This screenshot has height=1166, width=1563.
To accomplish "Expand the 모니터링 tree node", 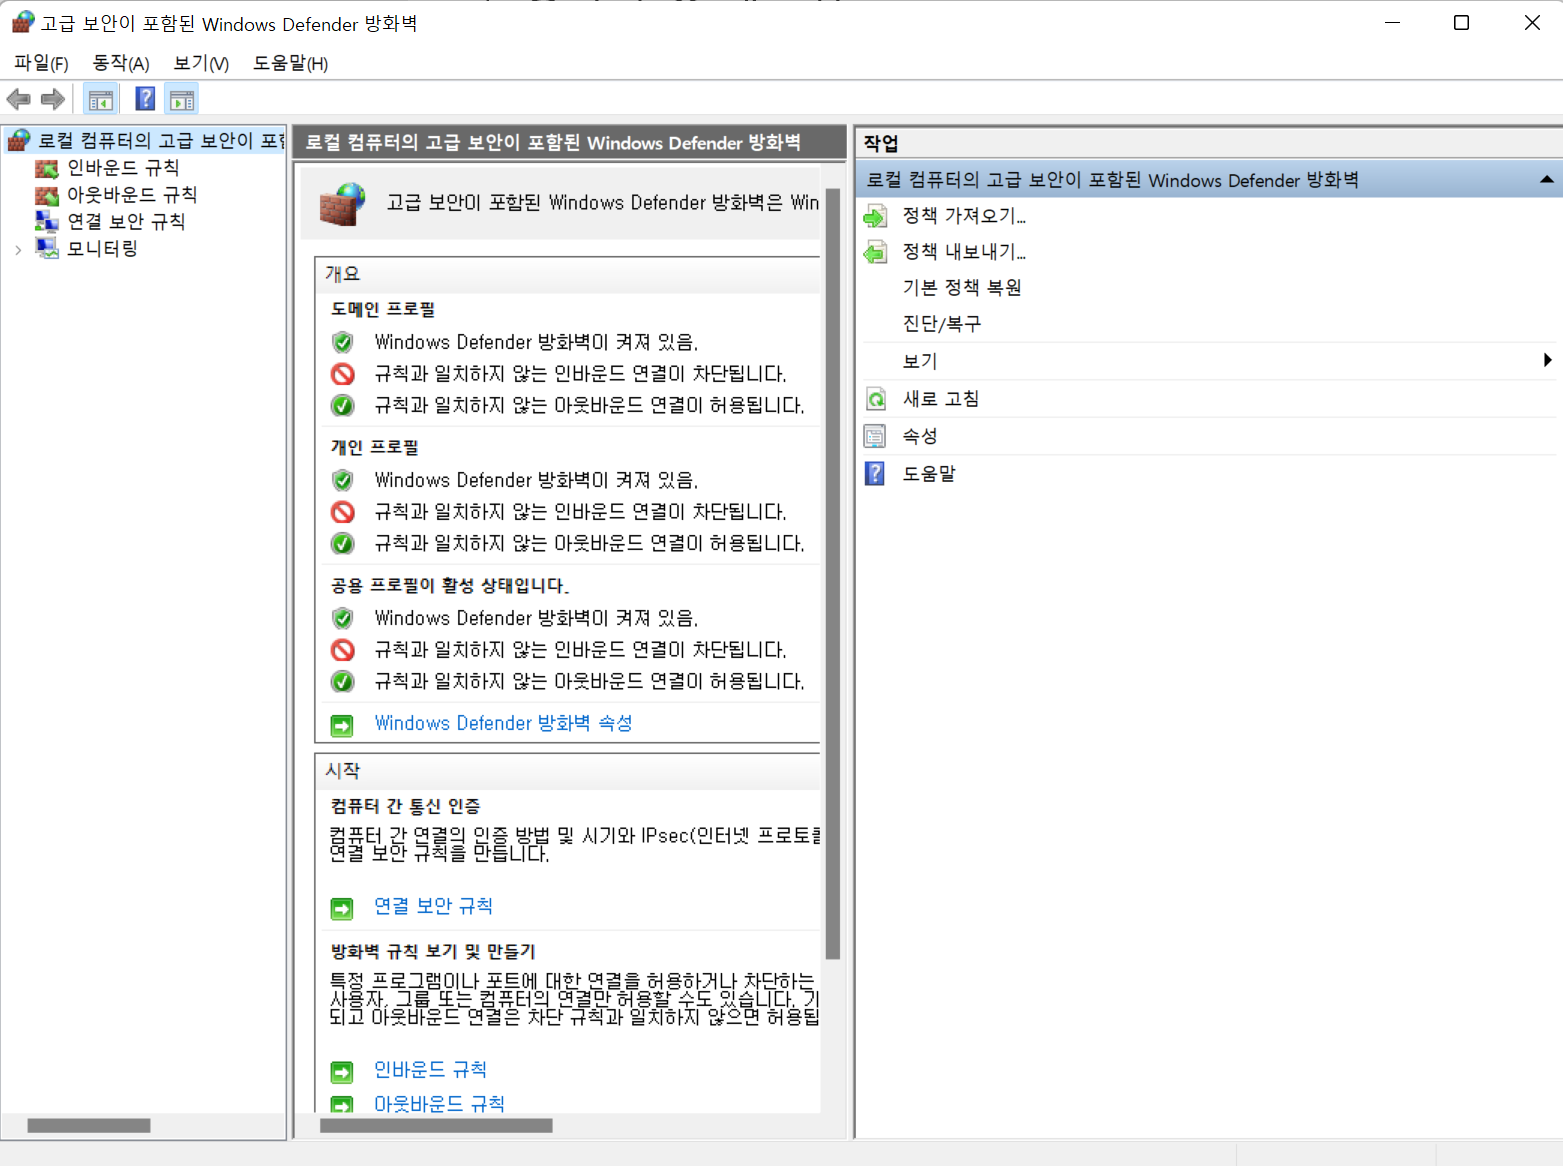I will click(18, 250).
